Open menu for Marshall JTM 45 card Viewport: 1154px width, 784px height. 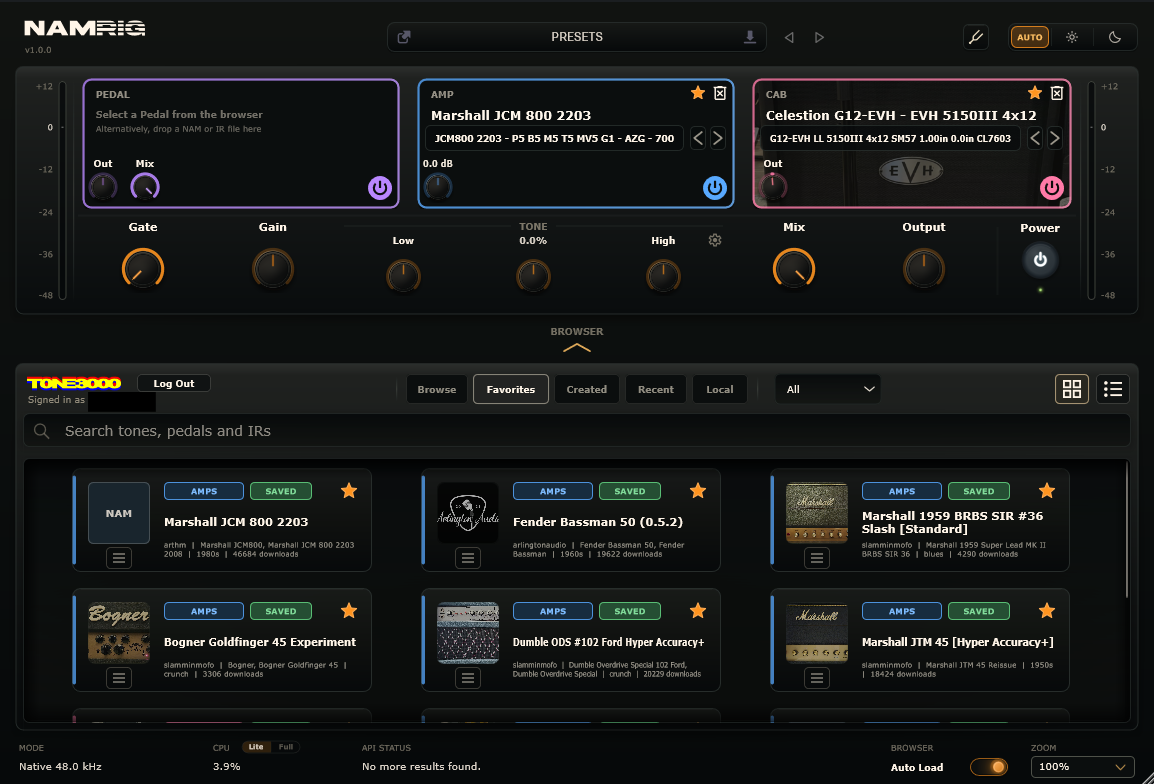(816, 678)
